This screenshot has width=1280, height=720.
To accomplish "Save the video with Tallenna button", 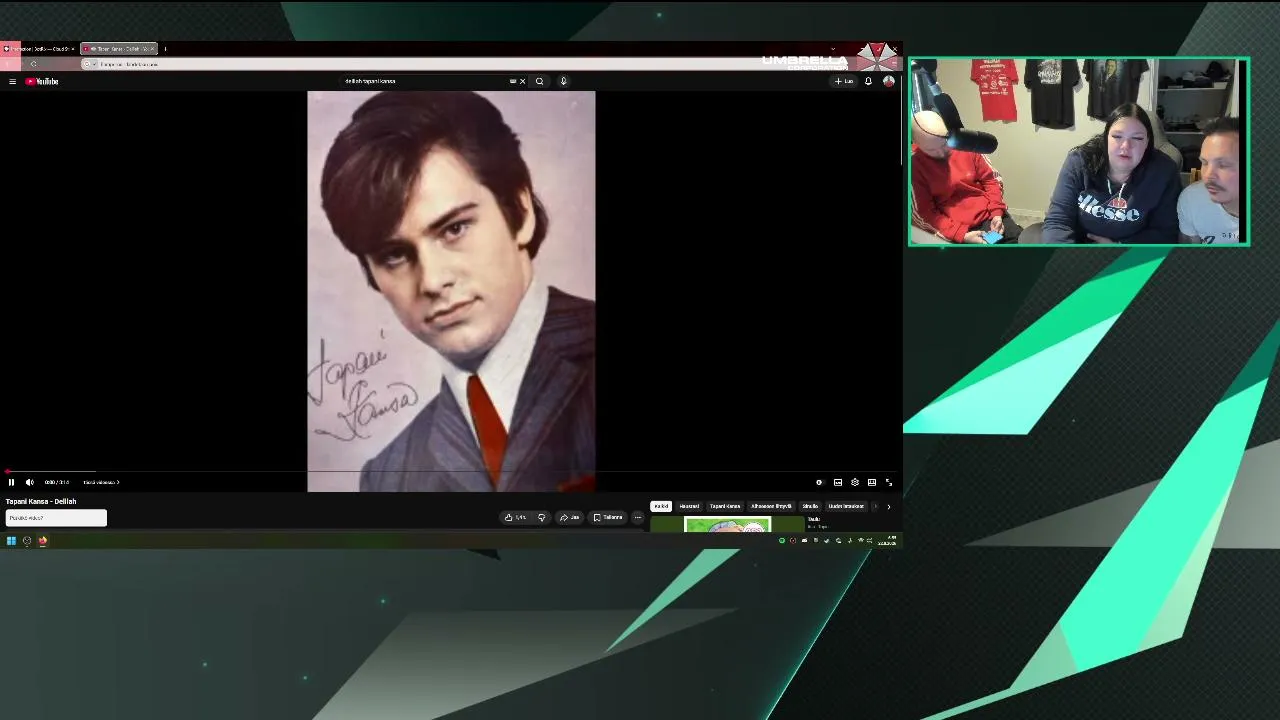I will [608, 517].
